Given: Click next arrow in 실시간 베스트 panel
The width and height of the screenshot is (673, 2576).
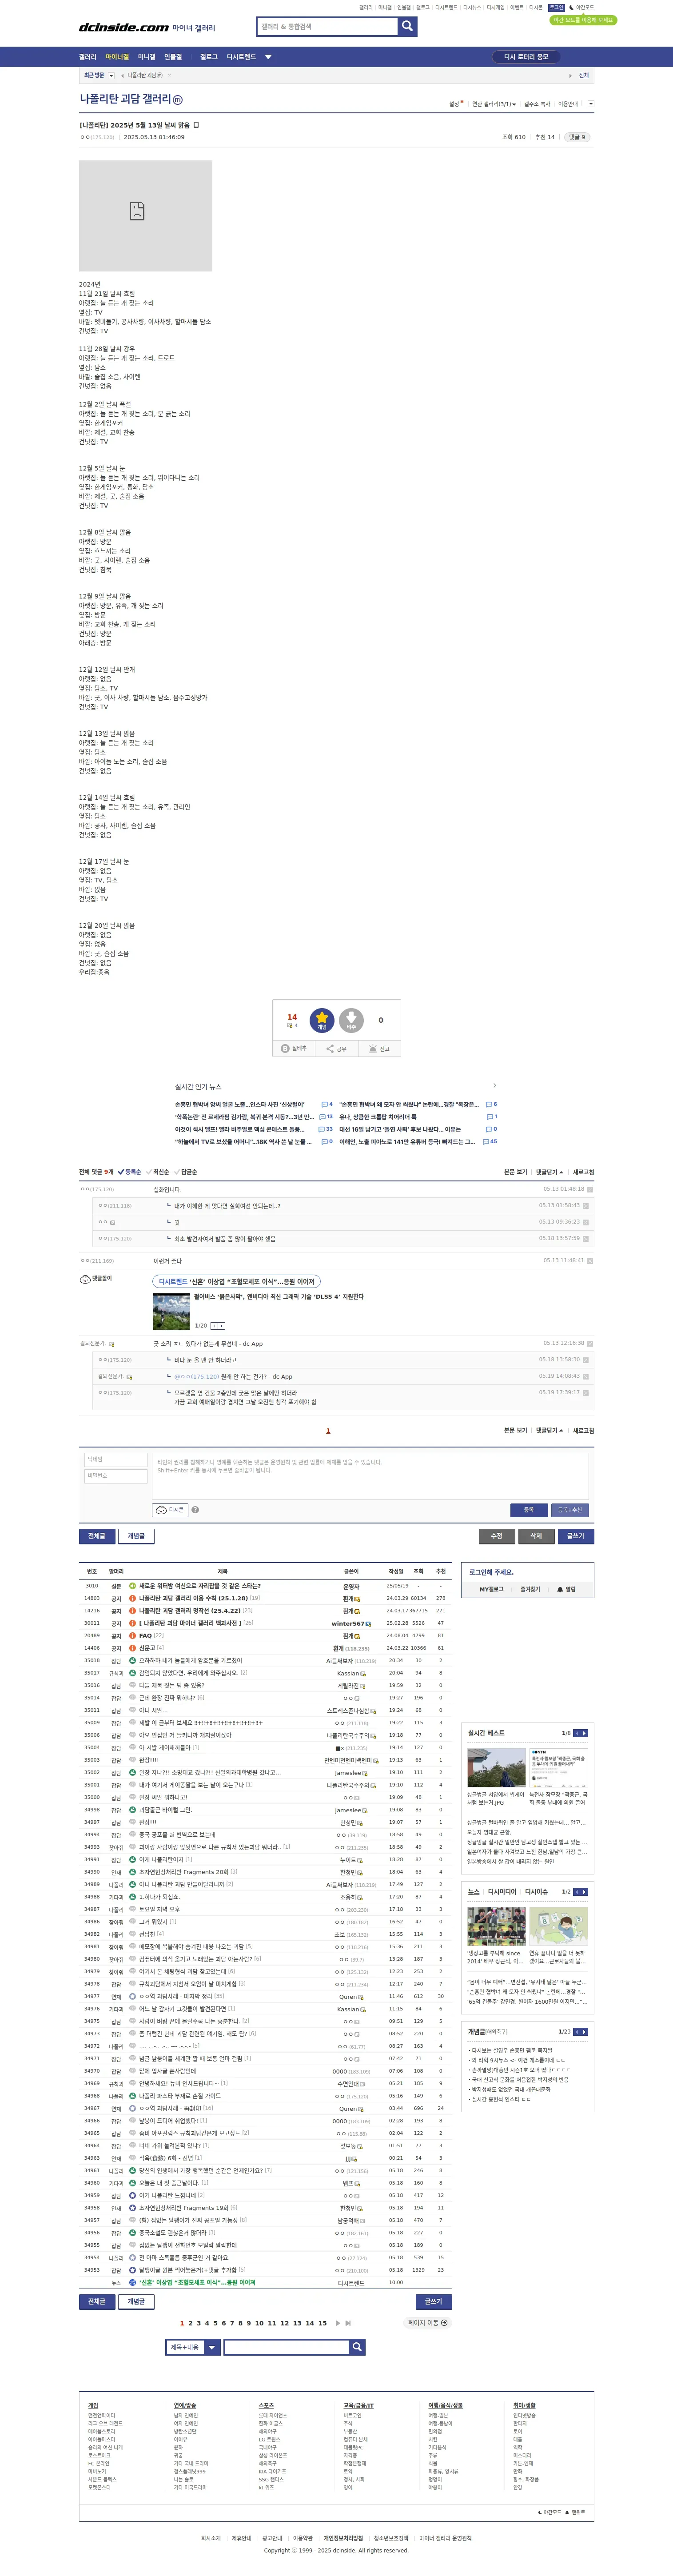Looking at the screenshot, I should pyautogui.click(x=584, y=1733).
